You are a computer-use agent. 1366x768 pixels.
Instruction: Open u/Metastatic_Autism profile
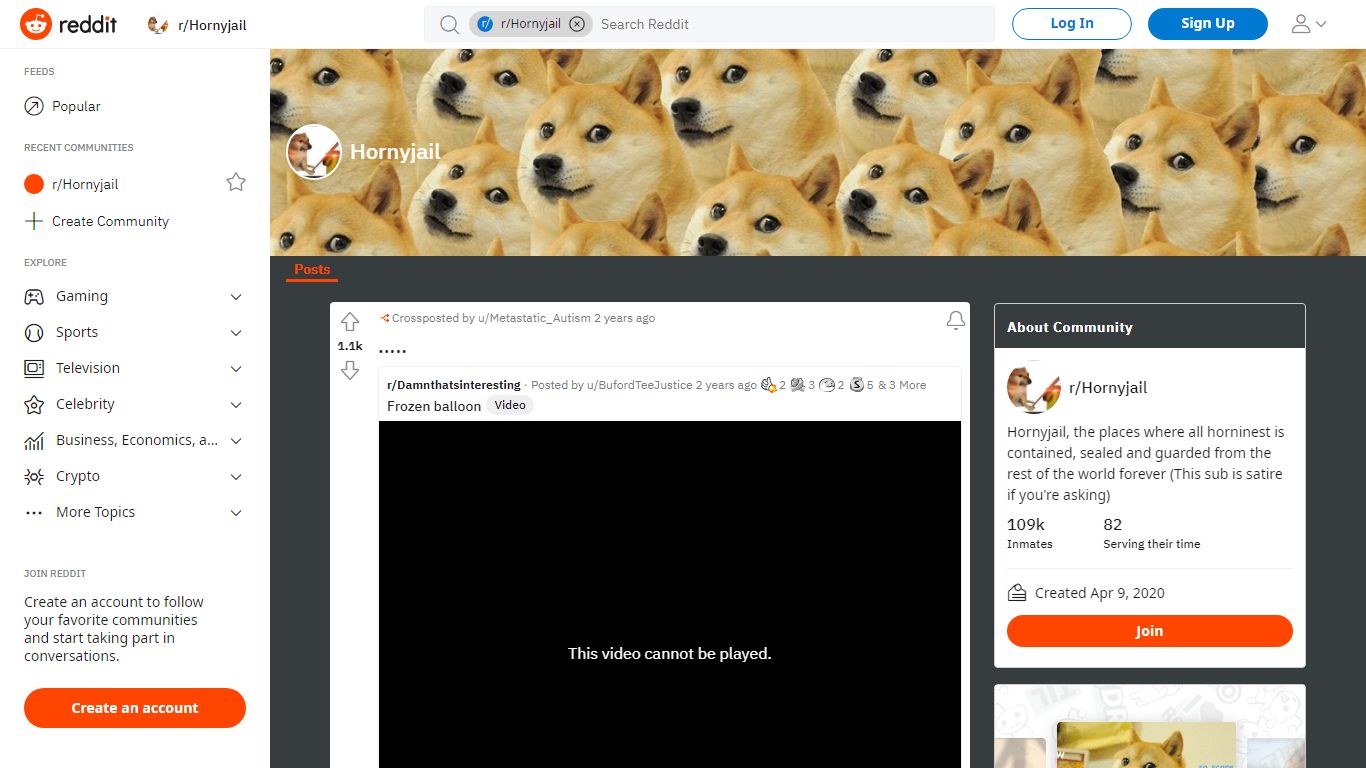(534, 318)
